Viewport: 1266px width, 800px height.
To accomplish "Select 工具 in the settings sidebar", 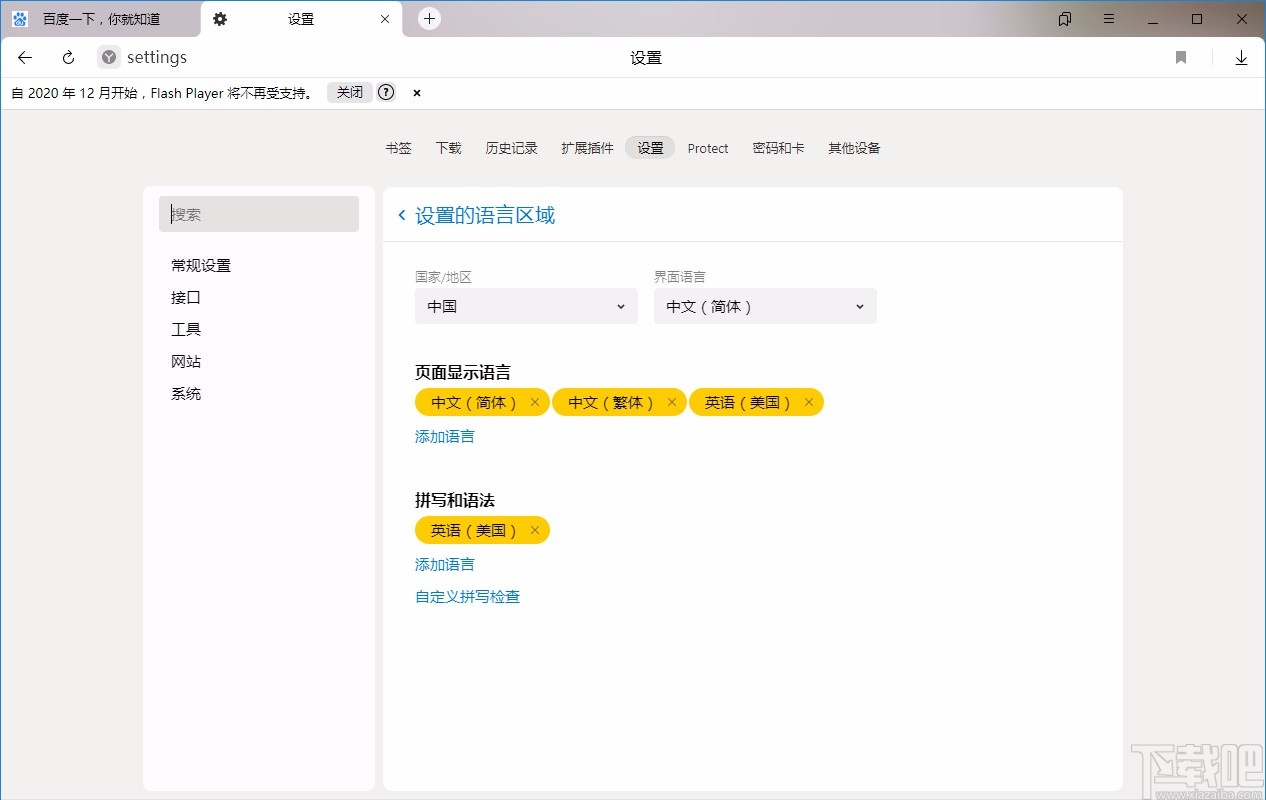I will (x=186, y=329).
